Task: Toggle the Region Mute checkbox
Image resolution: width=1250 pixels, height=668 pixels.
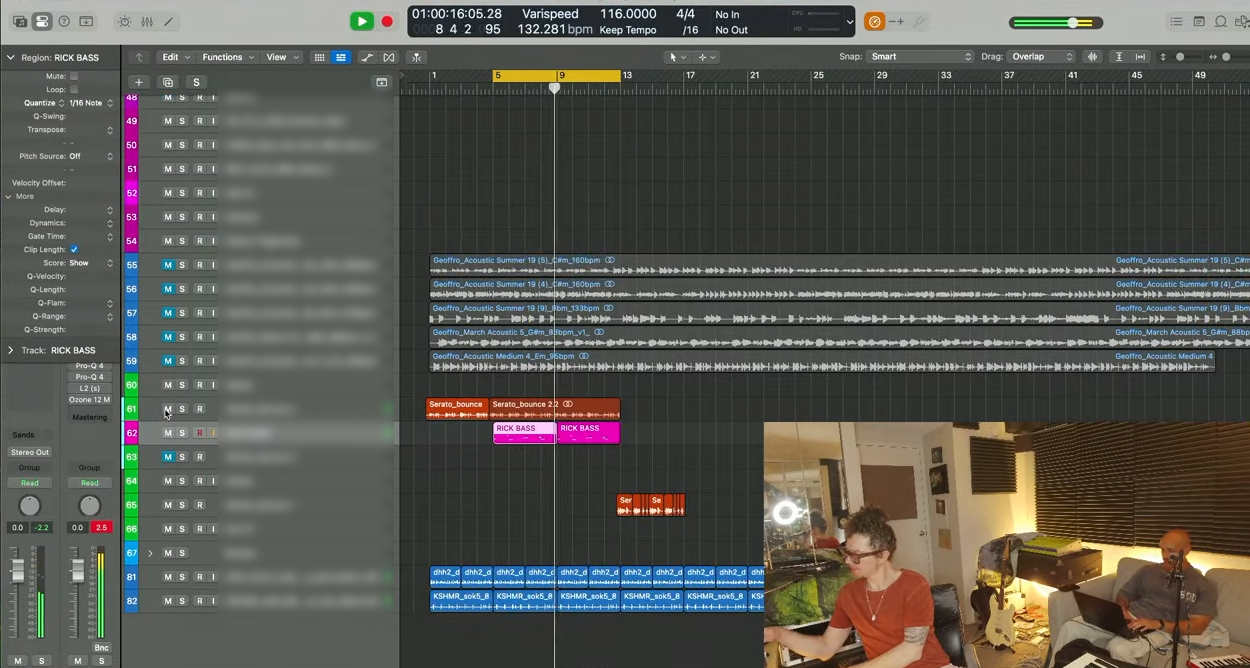Action: click(74, 76)
